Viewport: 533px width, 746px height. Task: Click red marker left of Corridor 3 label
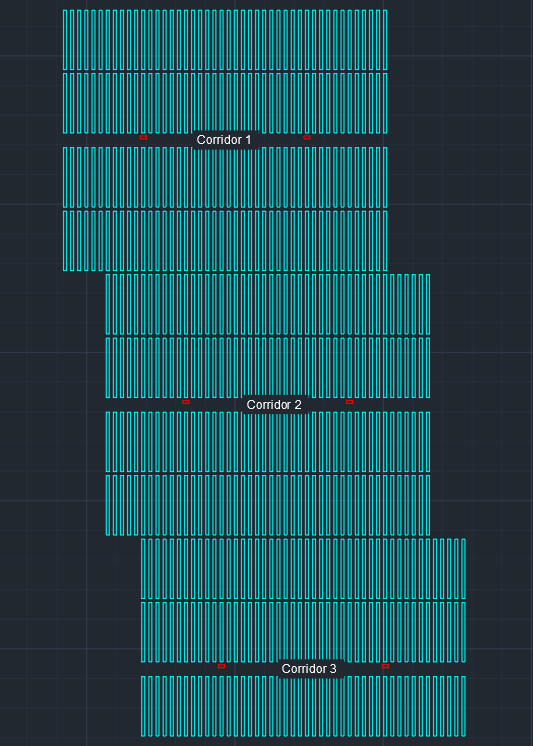(x=221, y=666)
